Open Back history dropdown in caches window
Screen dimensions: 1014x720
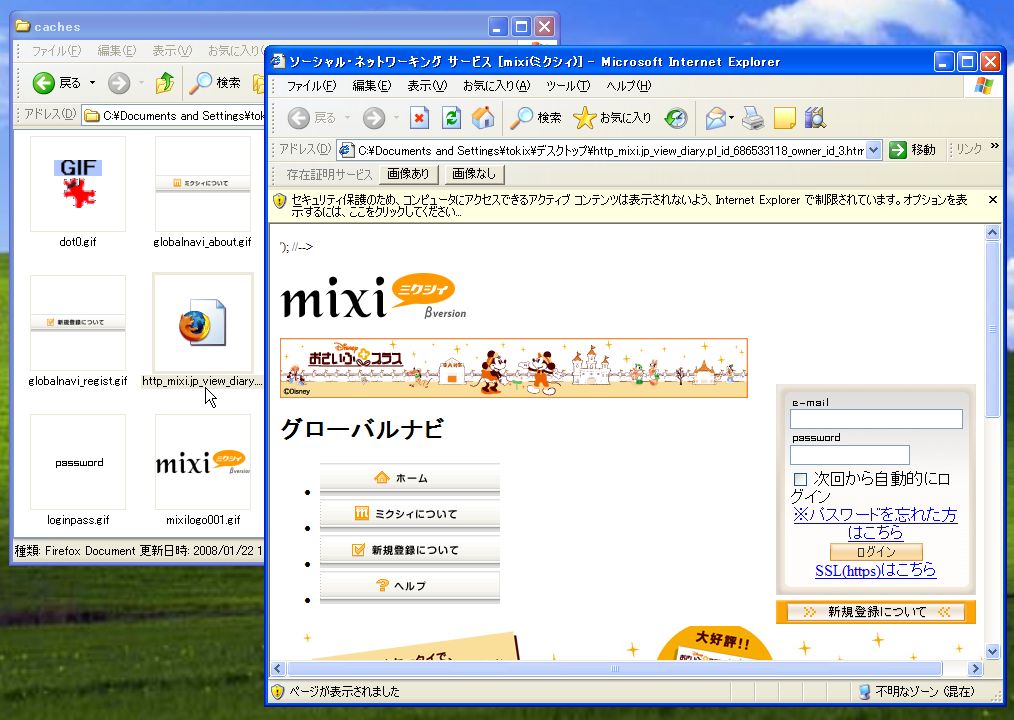point(92,83)
